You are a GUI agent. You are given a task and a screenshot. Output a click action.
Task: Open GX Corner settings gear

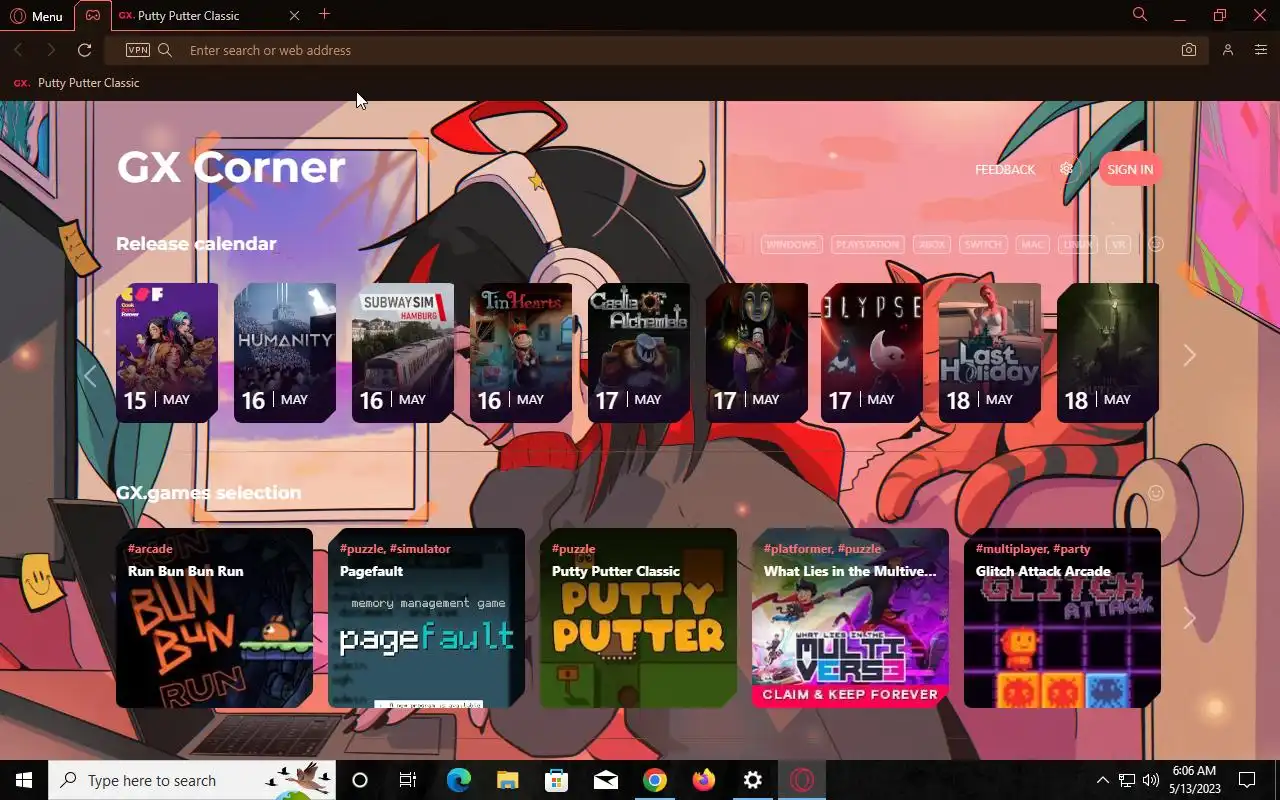tap(1066, 169)
